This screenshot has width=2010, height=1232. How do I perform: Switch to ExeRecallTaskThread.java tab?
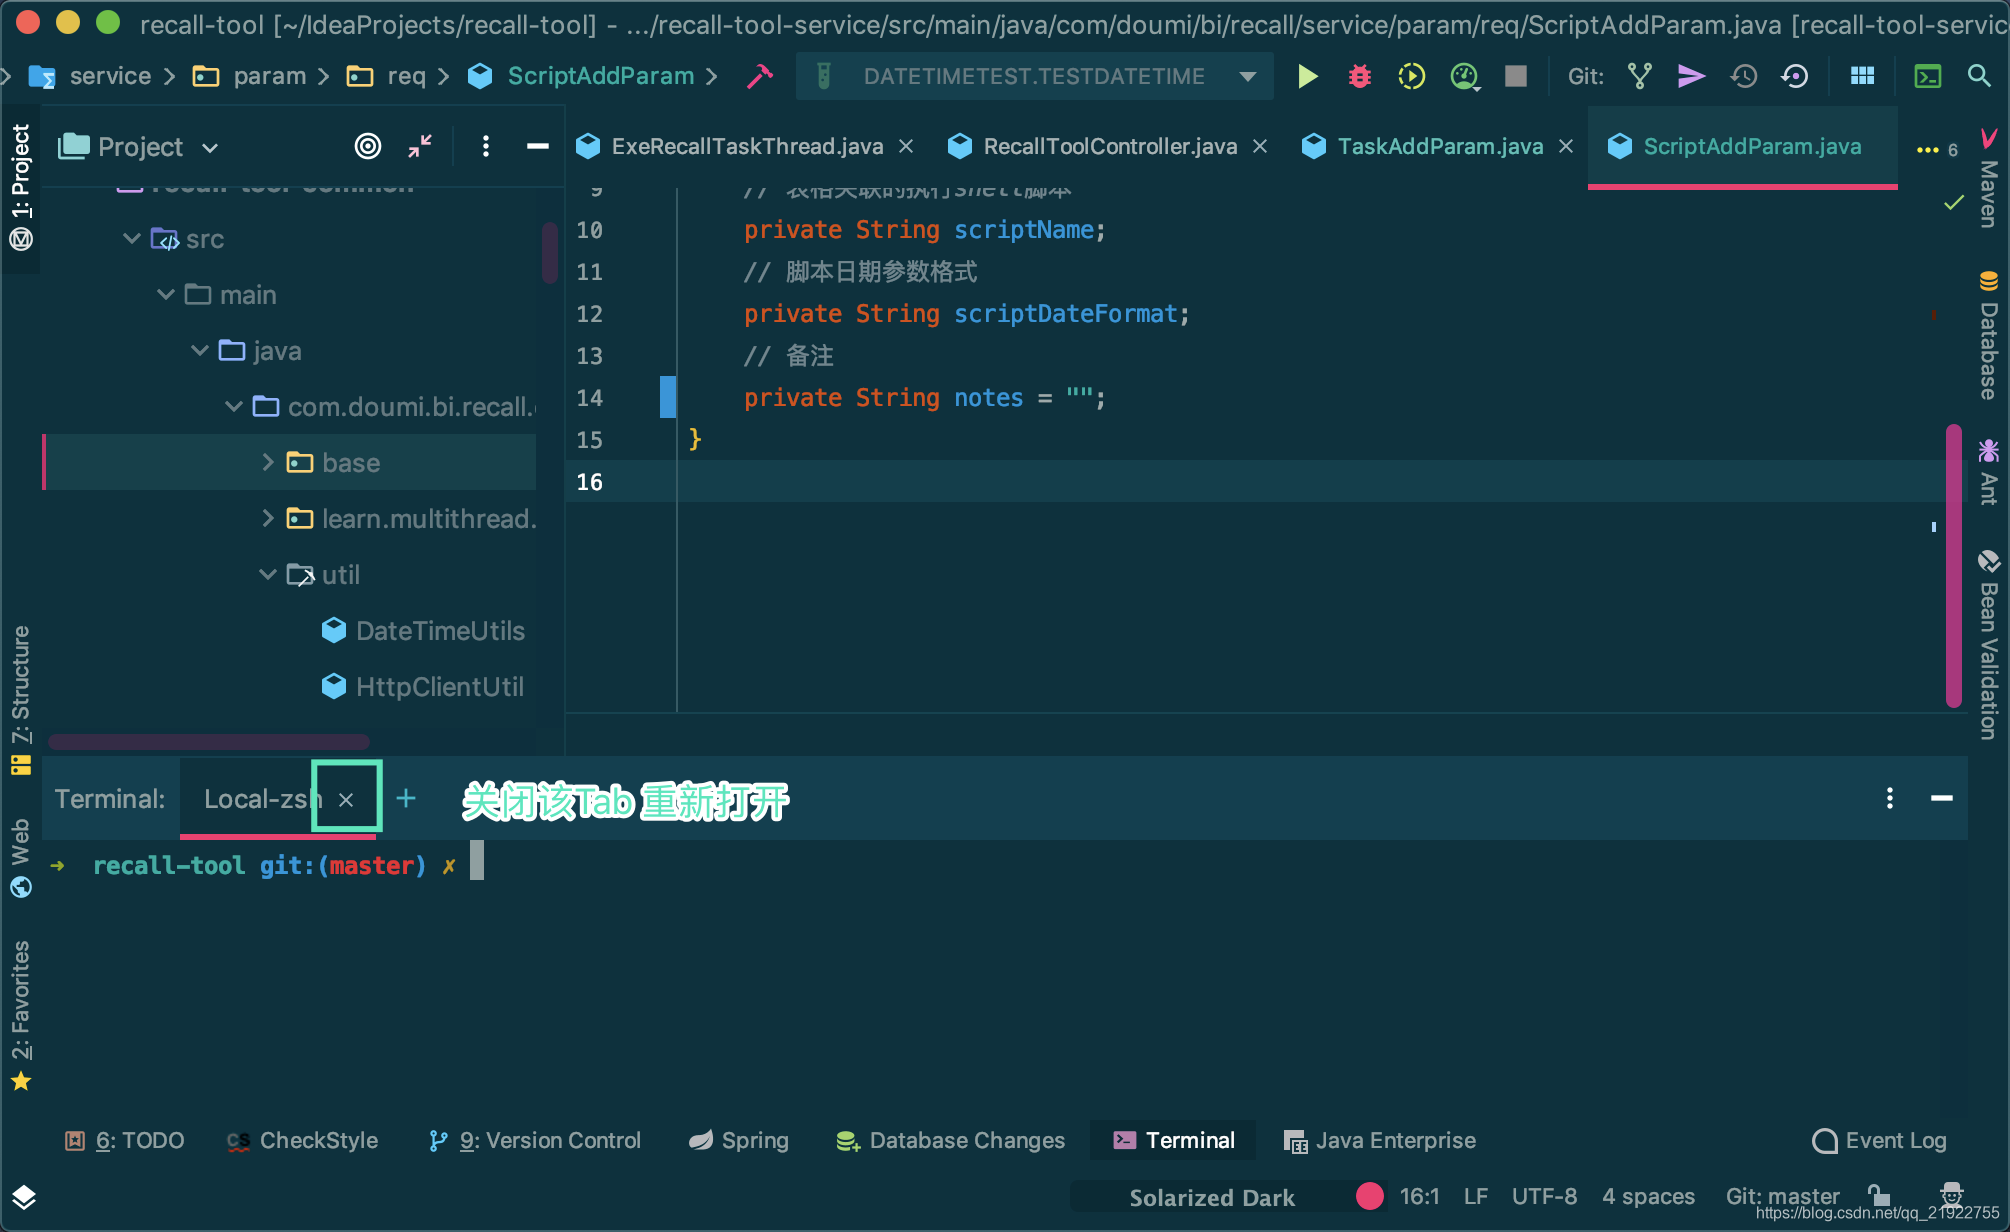(x=746, y=147)
